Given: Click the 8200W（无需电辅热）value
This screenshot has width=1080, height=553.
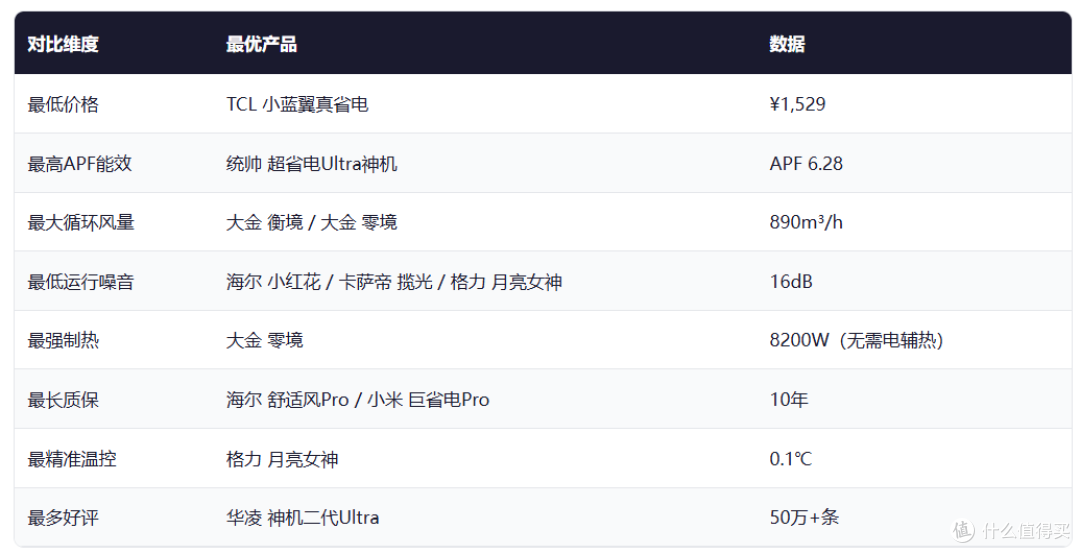Looking at the screenshot, I should tap(856, 340).
